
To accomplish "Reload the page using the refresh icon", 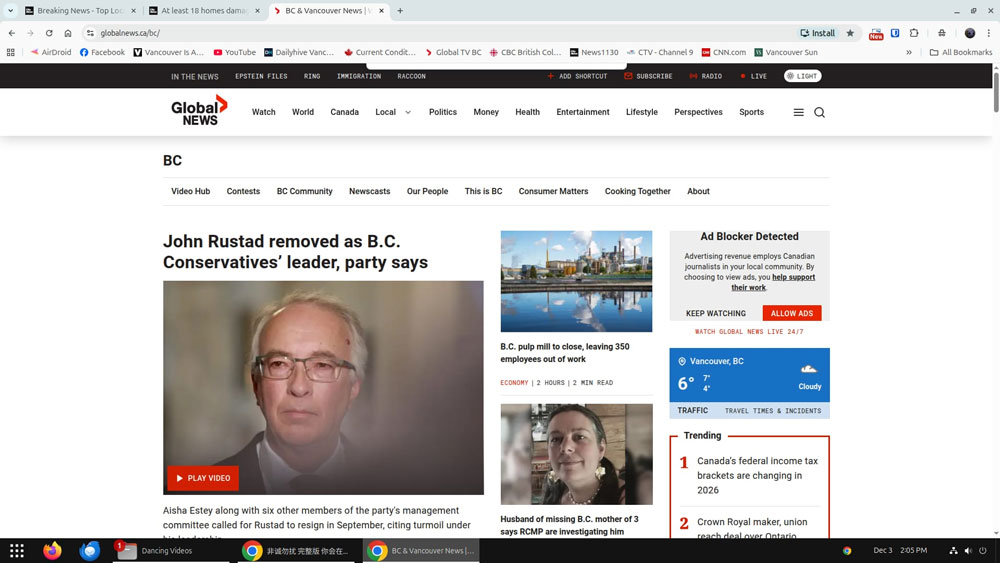I will (x=49, y=33).
